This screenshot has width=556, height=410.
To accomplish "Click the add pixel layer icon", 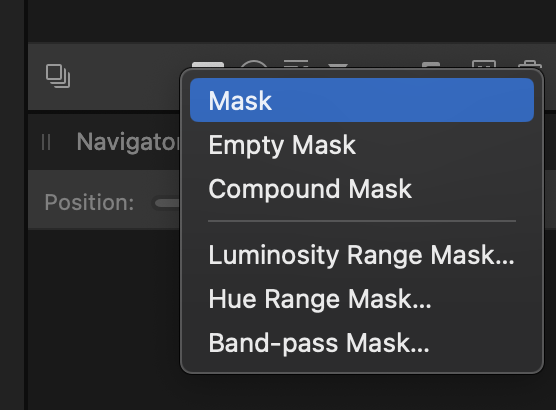I will tap(484, 65).
